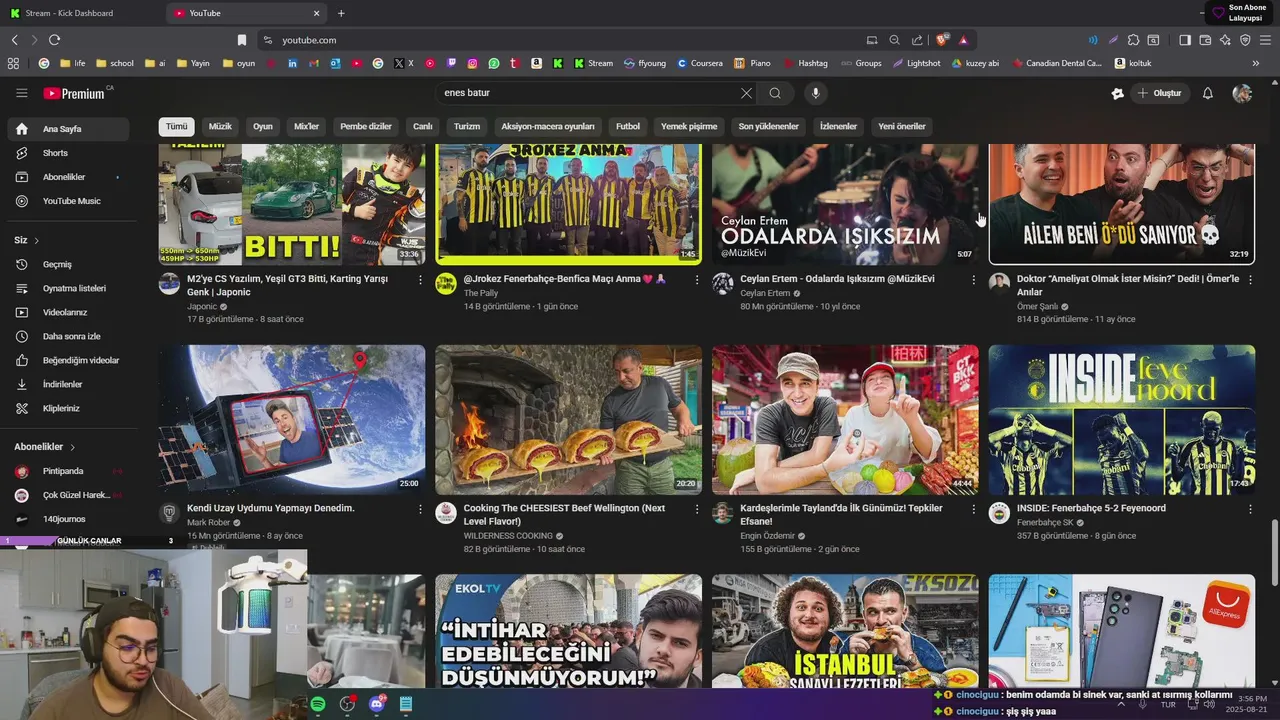Expand the Siz section chevron
This screenshot has width=1280, height=720.
tap(37, 241)
